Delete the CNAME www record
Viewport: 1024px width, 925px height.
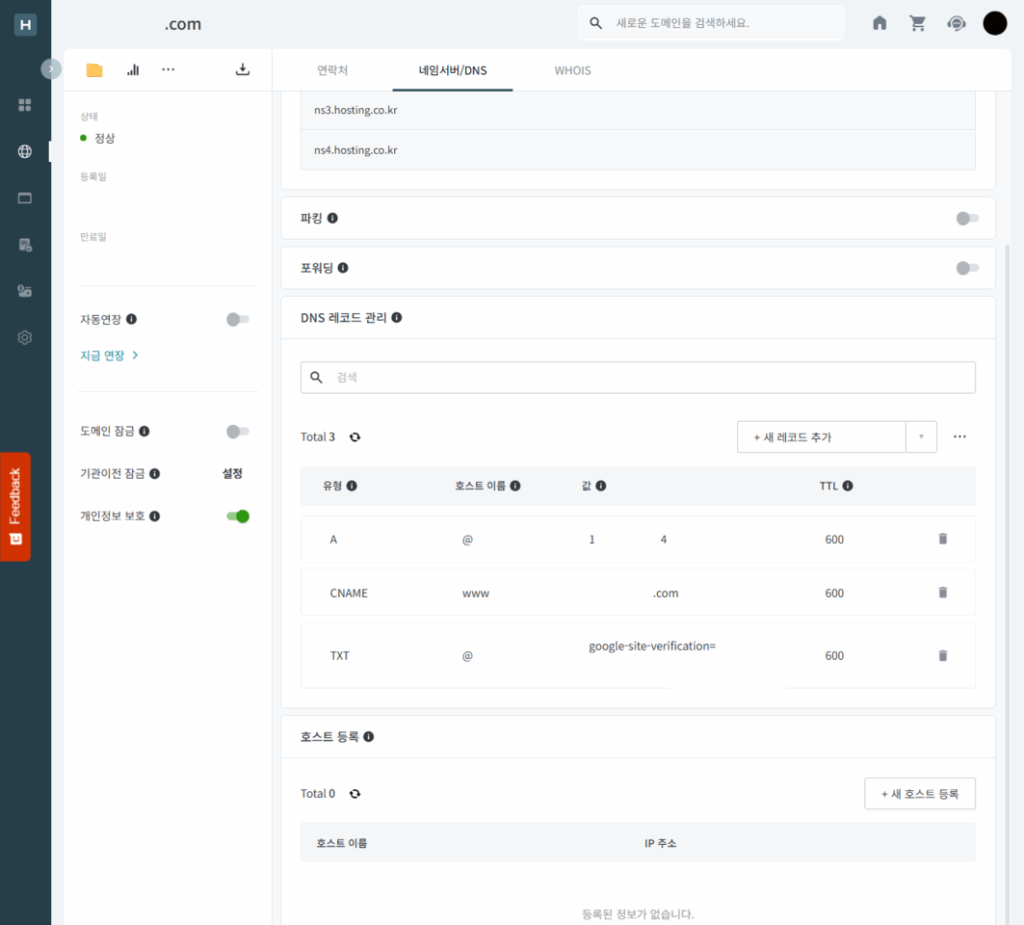(942, 592)
